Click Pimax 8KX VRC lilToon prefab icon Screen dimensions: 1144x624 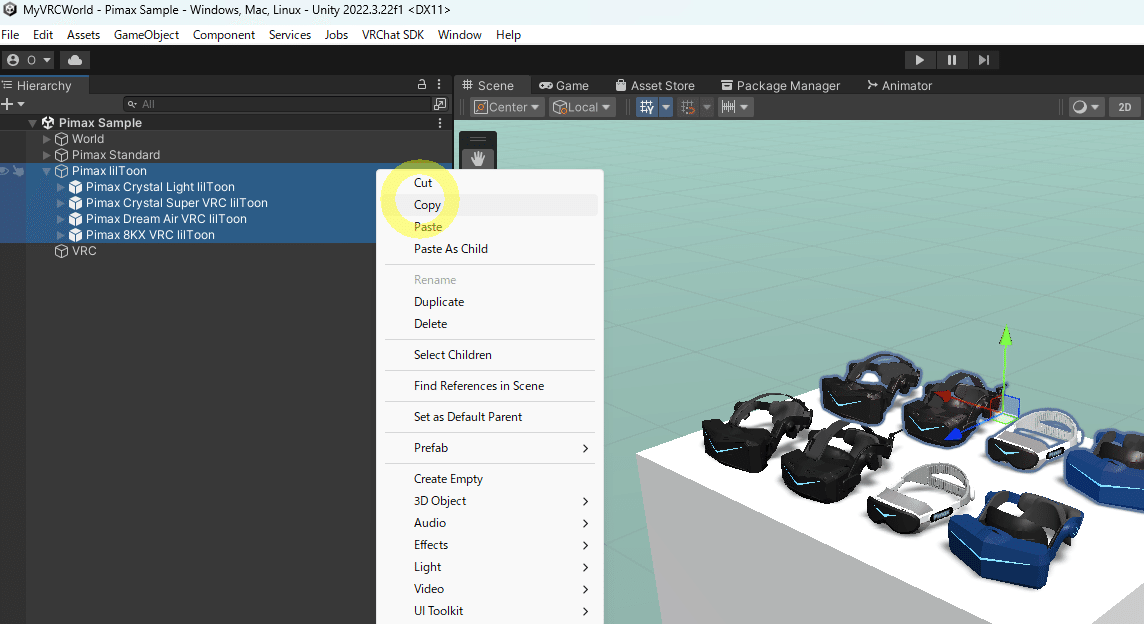[x=75, y=235]
